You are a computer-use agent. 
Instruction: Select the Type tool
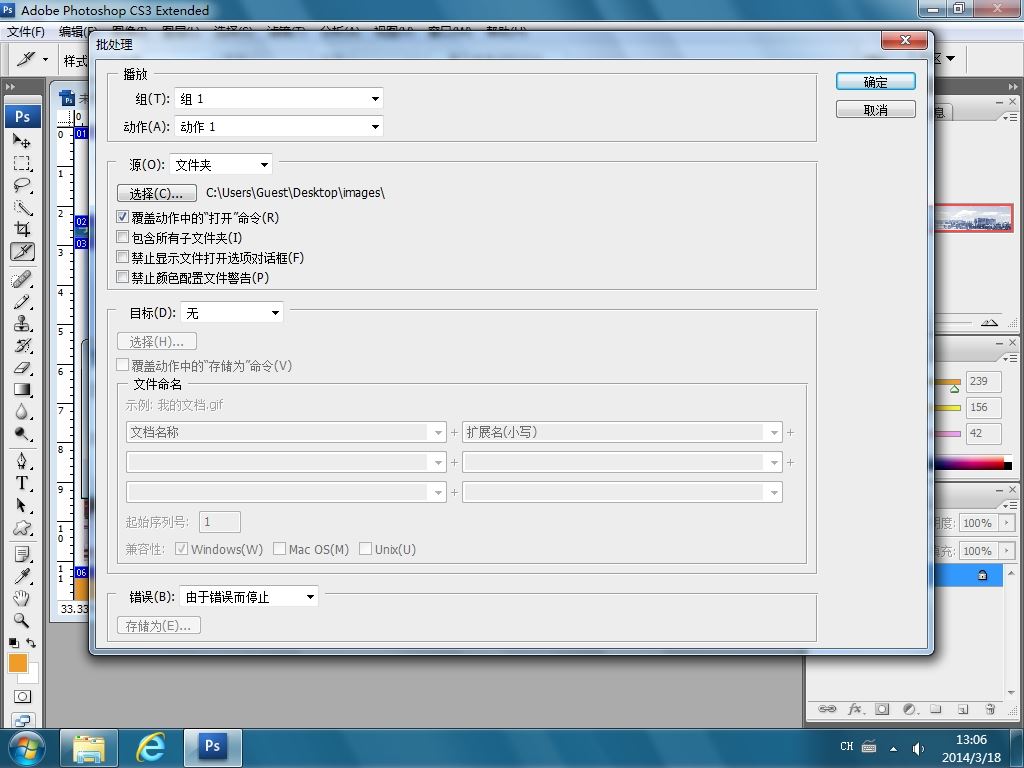[x=22, y=483]
